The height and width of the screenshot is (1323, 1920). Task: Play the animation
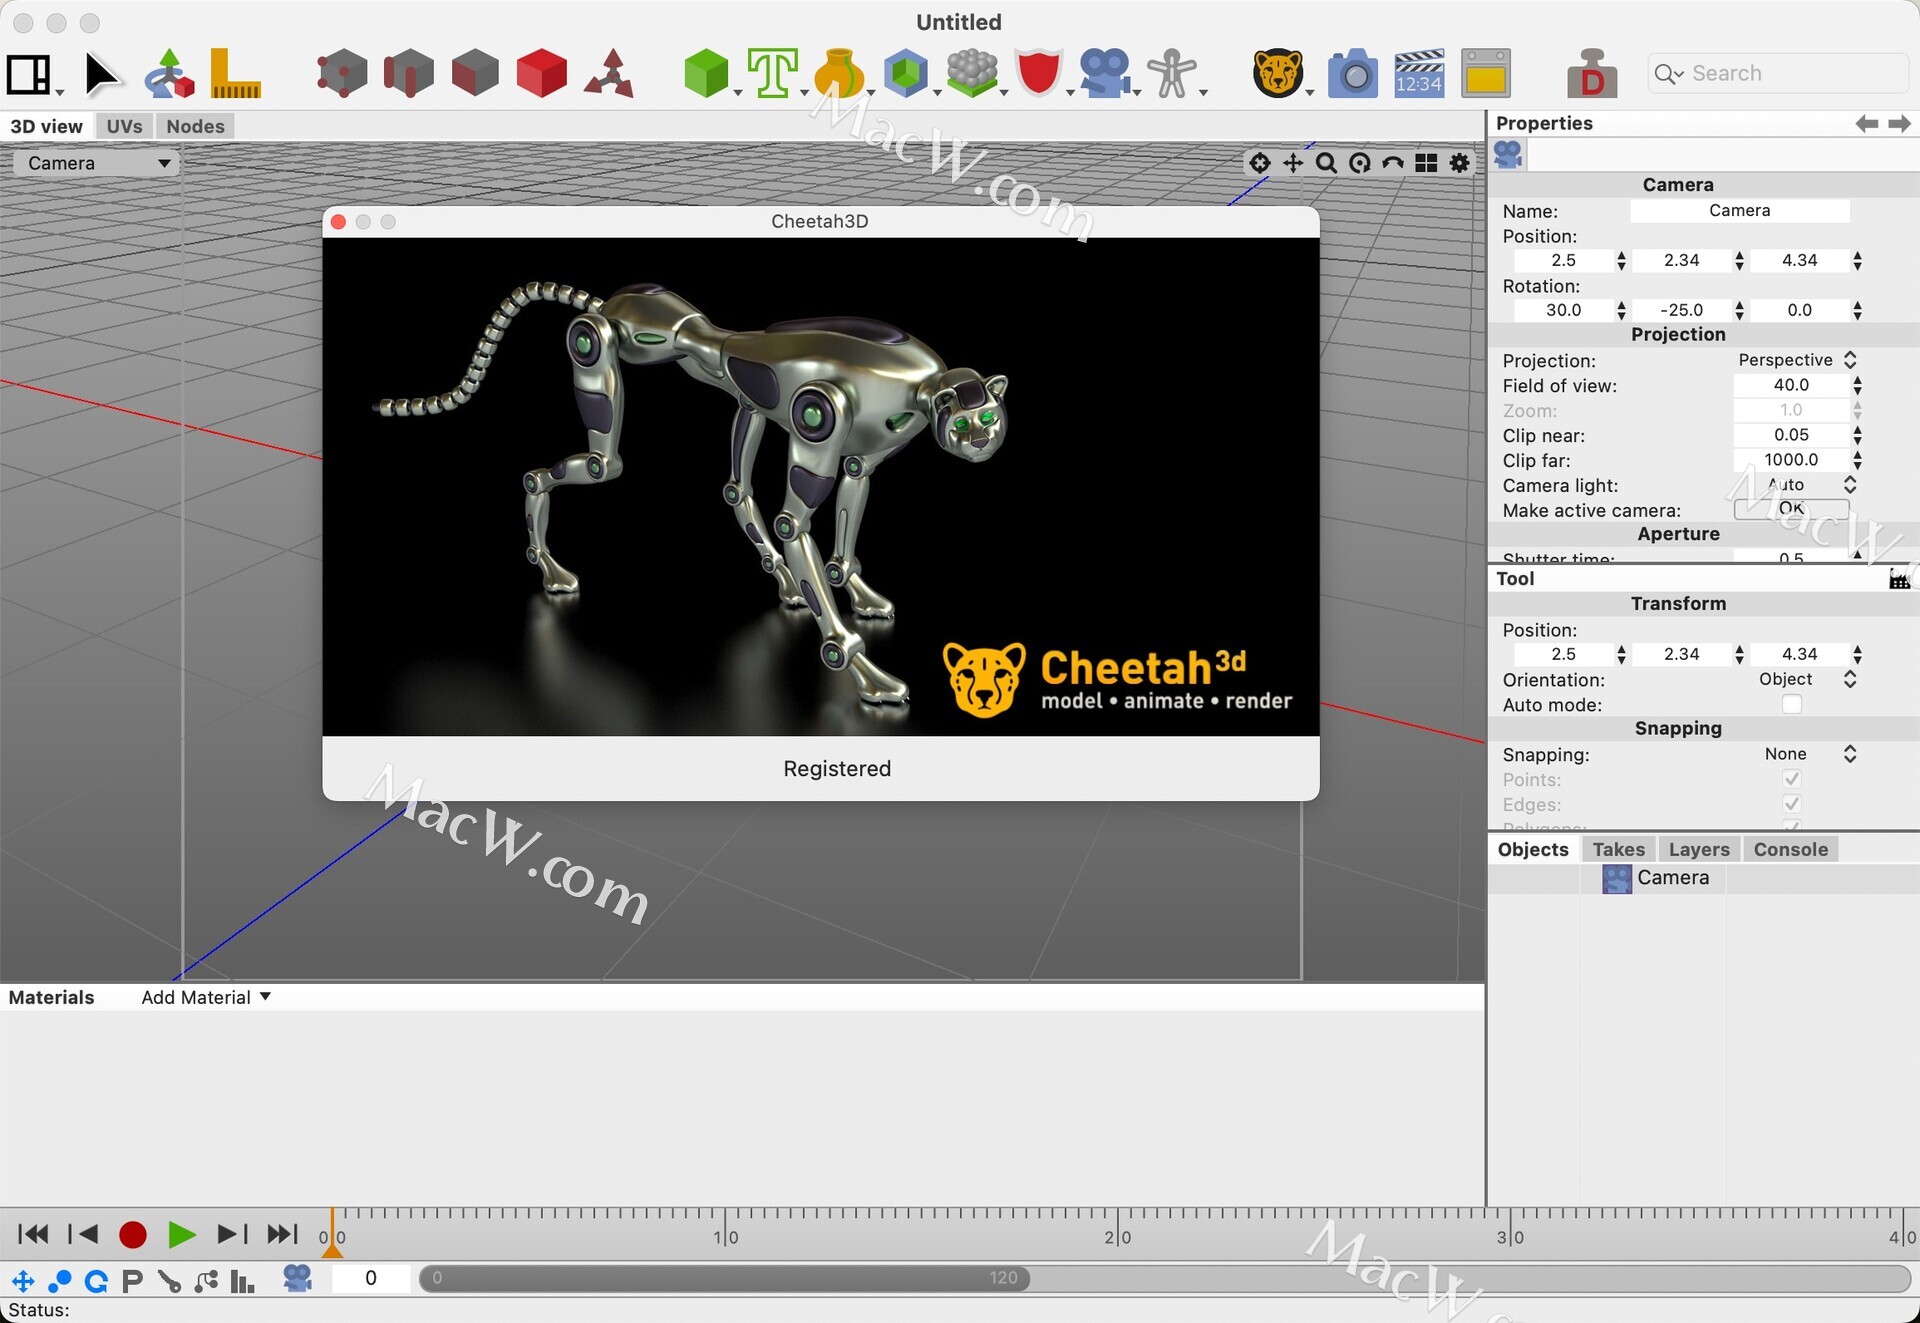[x=181, y=1235]
